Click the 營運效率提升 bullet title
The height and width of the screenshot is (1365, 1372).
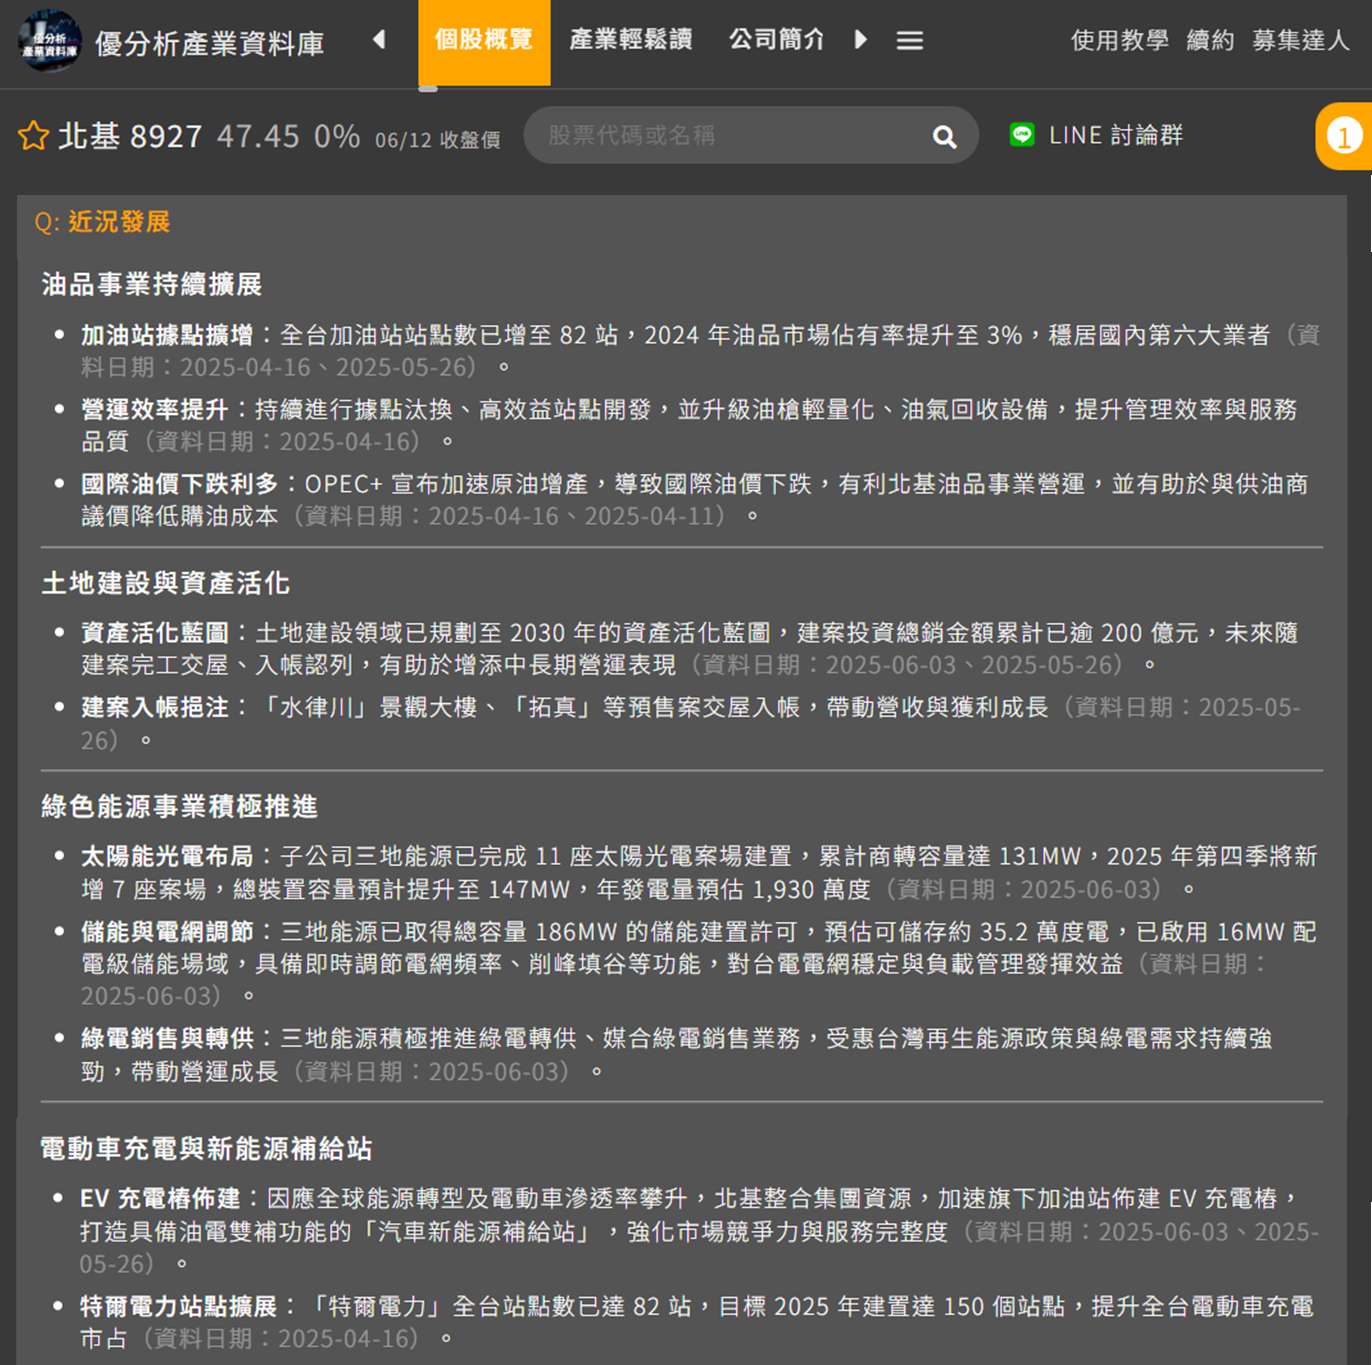click(155, 409)
